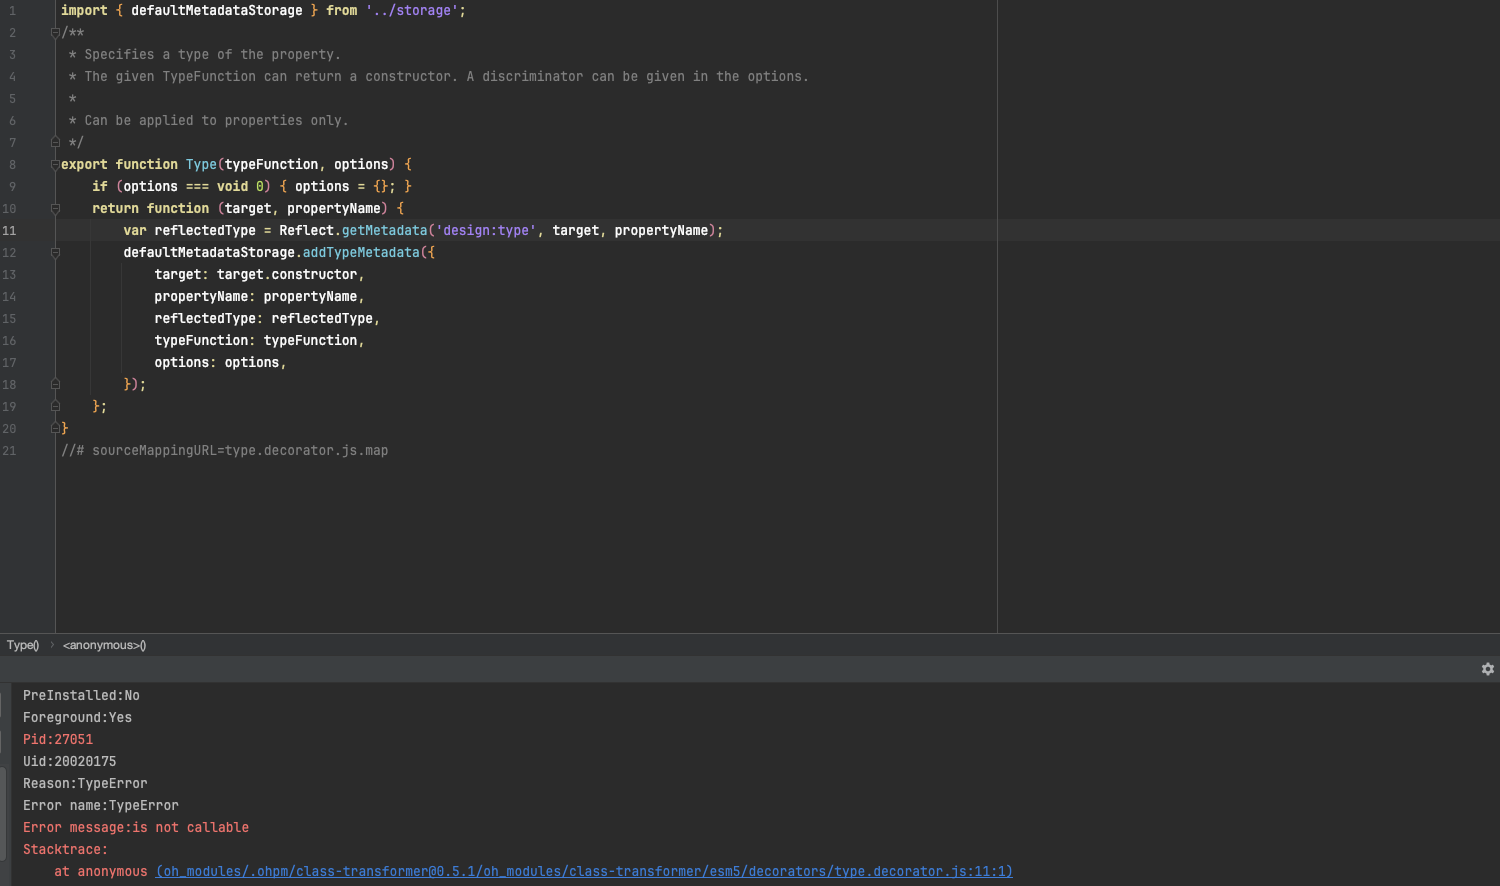Viewport: 1500px width, 886px height.
Task: Collapse the returned function fold on line 10
Action: [x=55, y=209]
